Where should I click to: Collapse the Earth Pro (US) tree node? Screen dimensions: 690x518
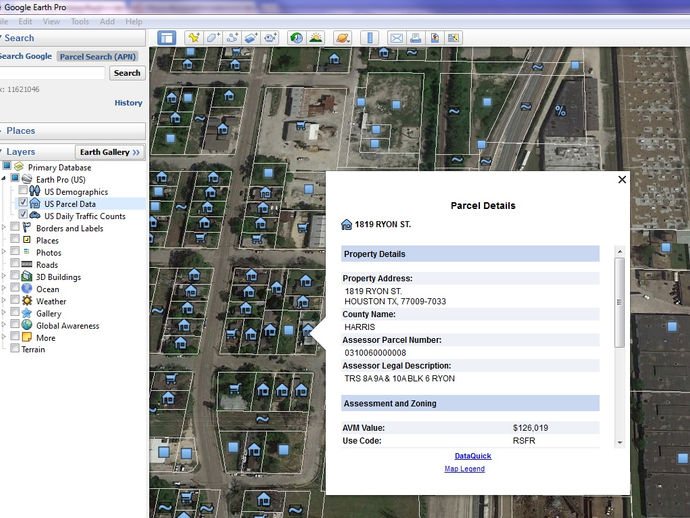tap(4, 178)
